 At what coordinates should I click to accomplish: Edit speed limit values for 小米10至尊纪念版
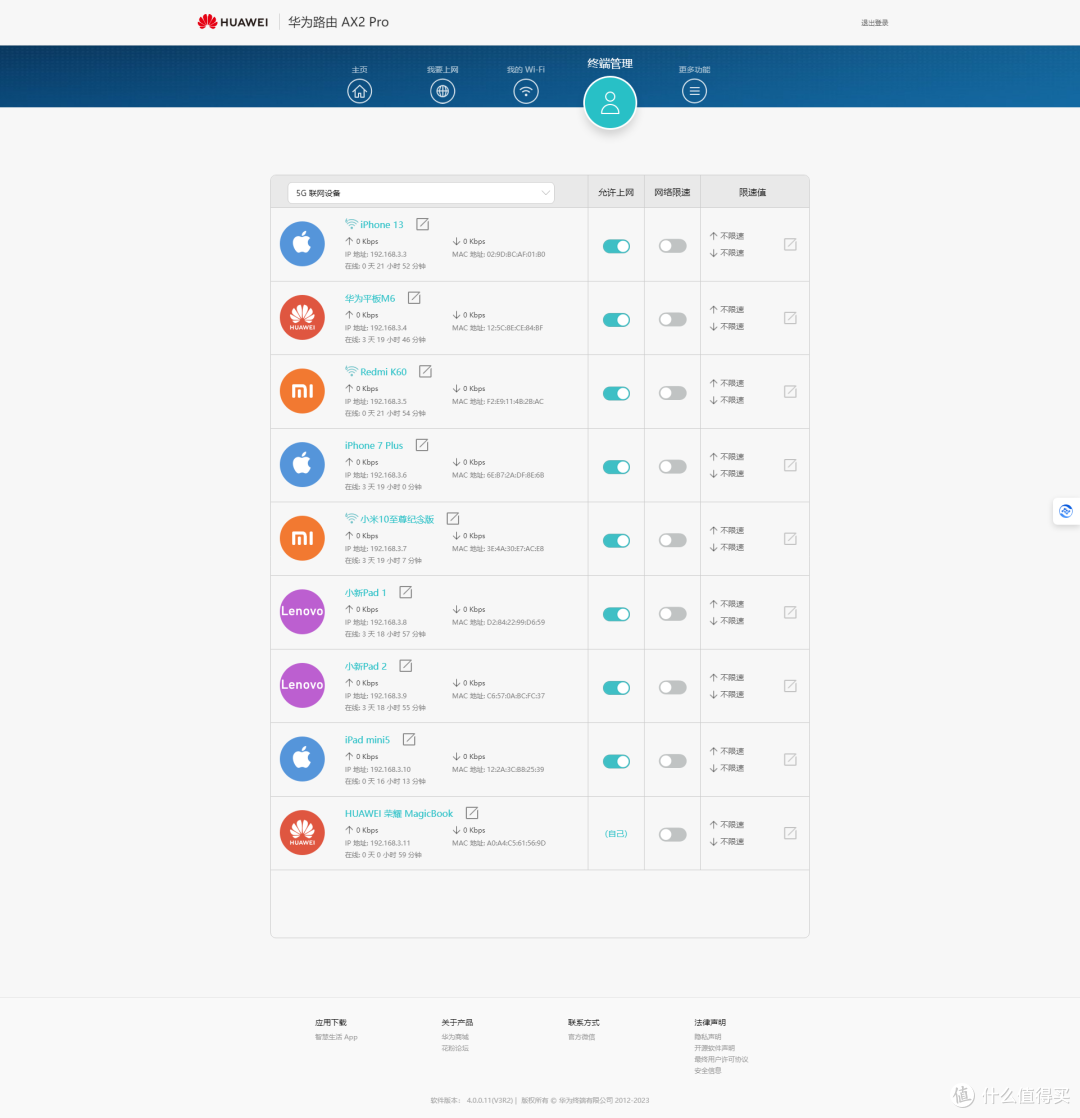coord(790,539)
